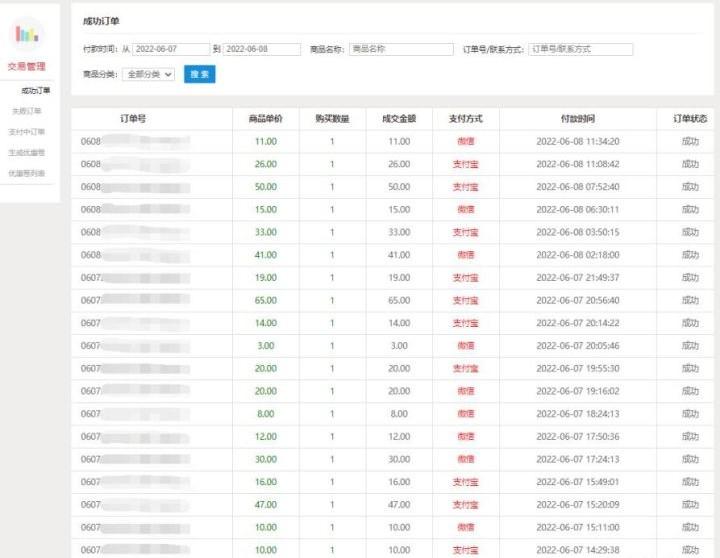This screenshot has height=558, width=720.
Task: Click 成功 status in the 15:49:01 row
Action: tap(690, 482)
